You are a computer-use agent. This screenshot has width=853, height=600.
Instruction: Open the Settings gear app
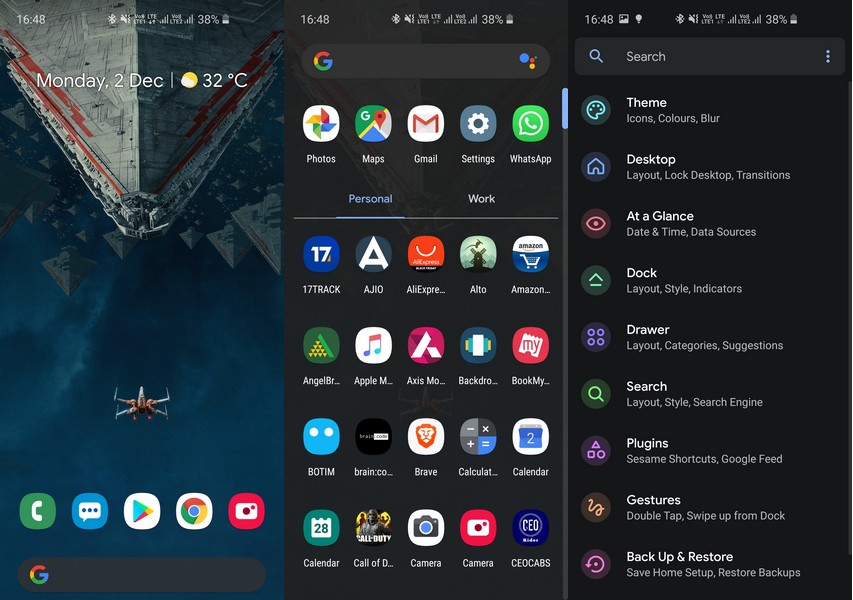pos(478,123)
